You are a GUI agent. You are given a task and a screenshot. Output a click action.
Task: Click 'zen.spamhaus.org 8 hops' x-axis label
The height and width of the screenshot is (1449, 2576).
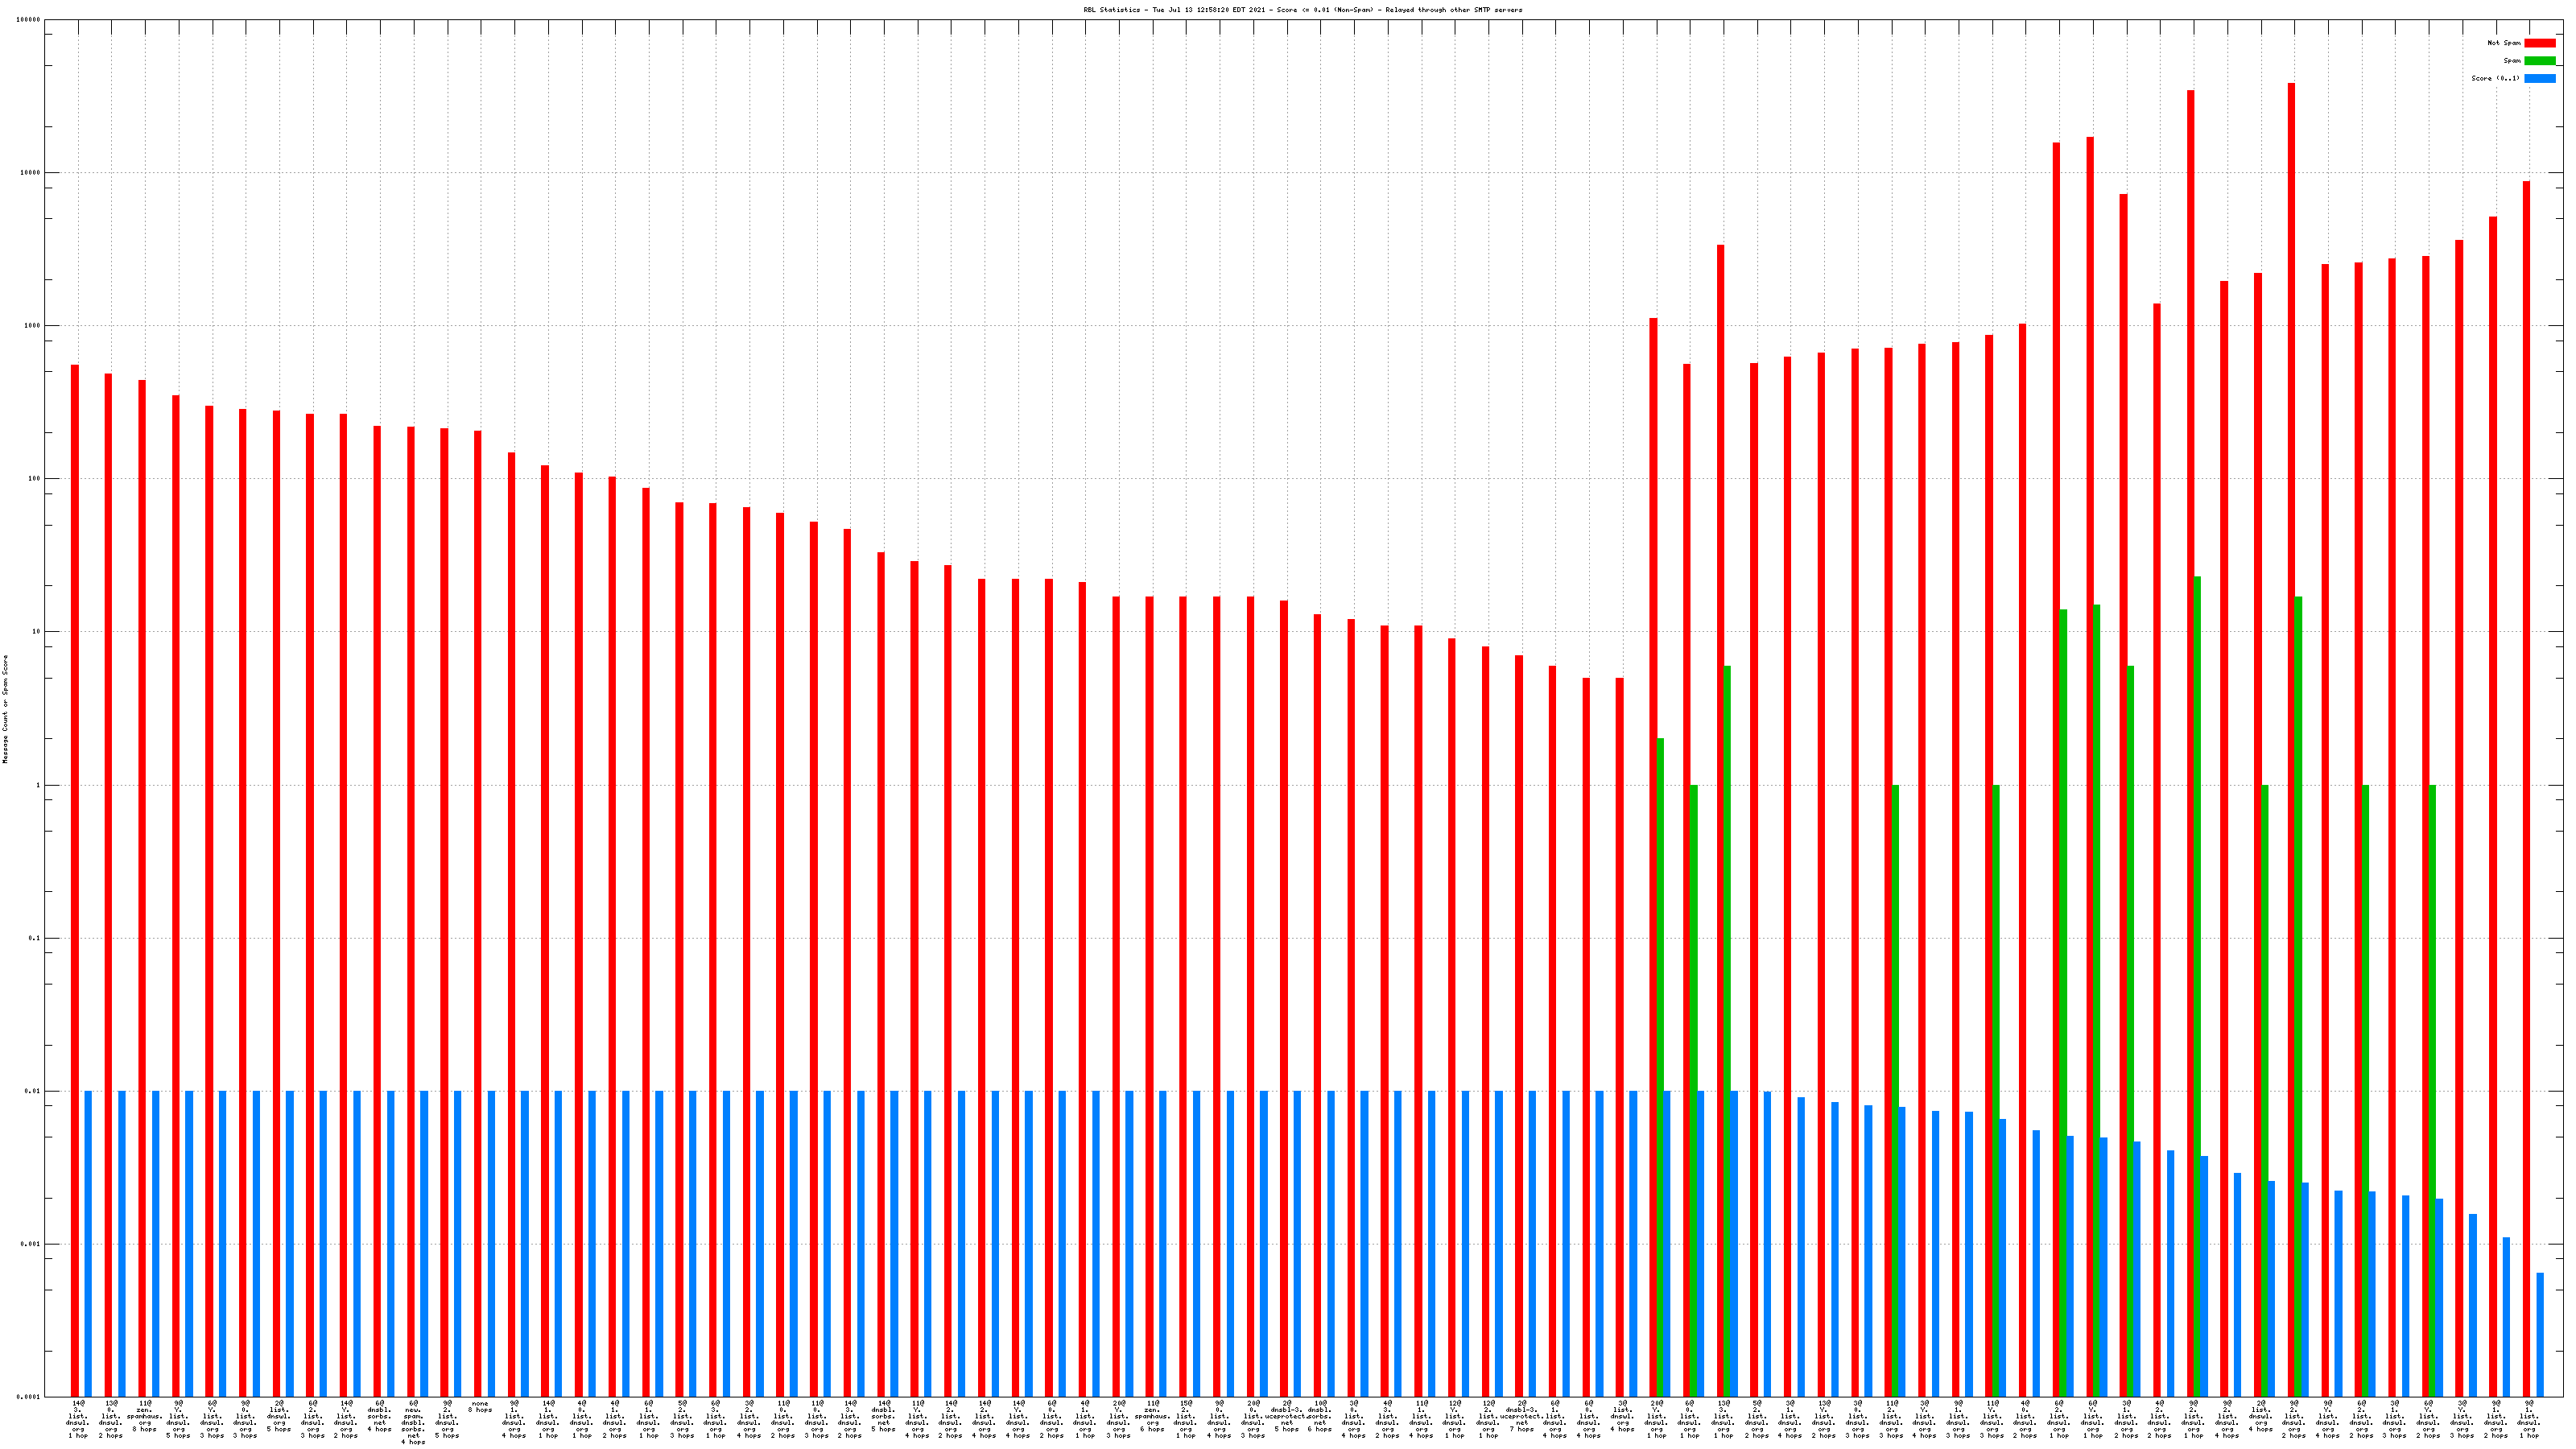click(x=145, y=1416)
